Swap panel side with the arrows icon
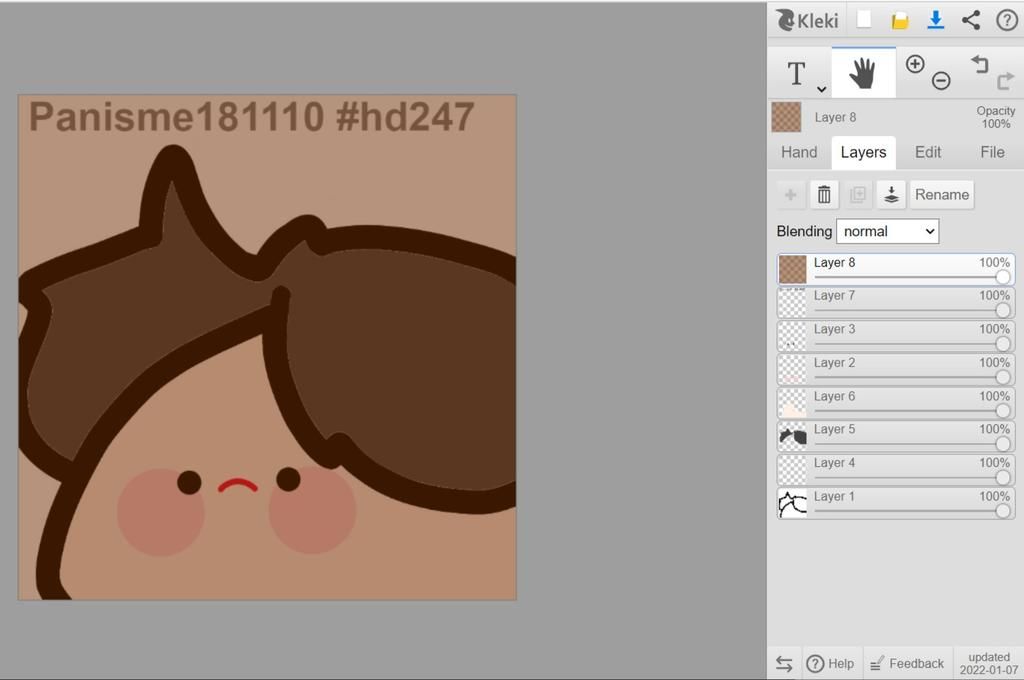The width and height of the screenshot is (1024, 680). pyautogui.click(x=784, y=664)
